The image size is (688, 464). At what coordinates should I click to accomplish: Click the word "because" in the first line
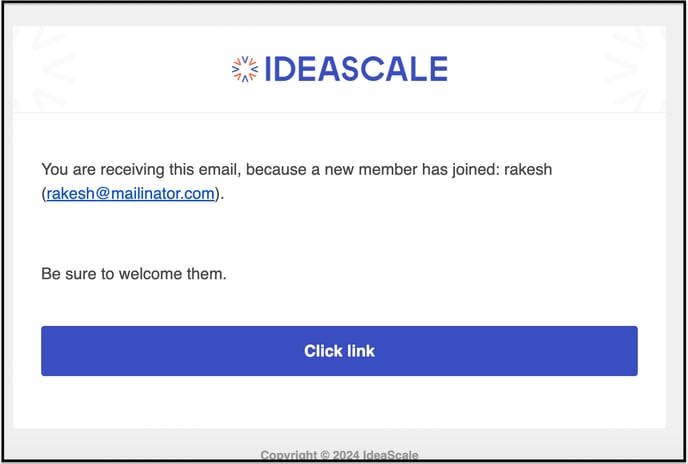tap(276, 169)
